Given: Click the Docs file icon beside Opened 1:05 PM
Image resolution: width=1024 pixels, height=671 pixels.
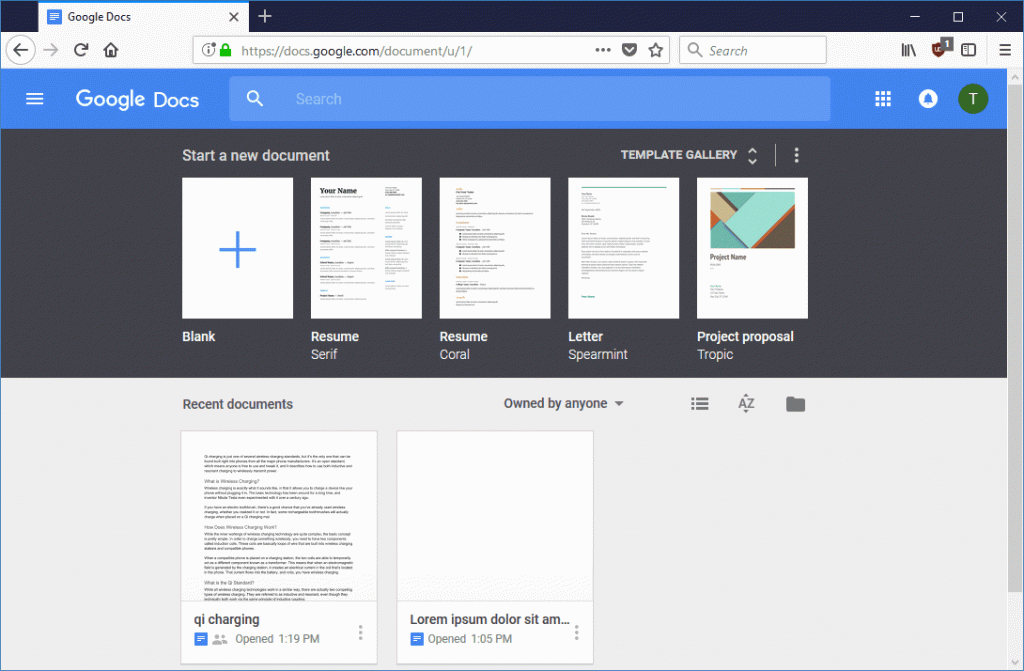Looking at the screenshot, I should (417, 639).
